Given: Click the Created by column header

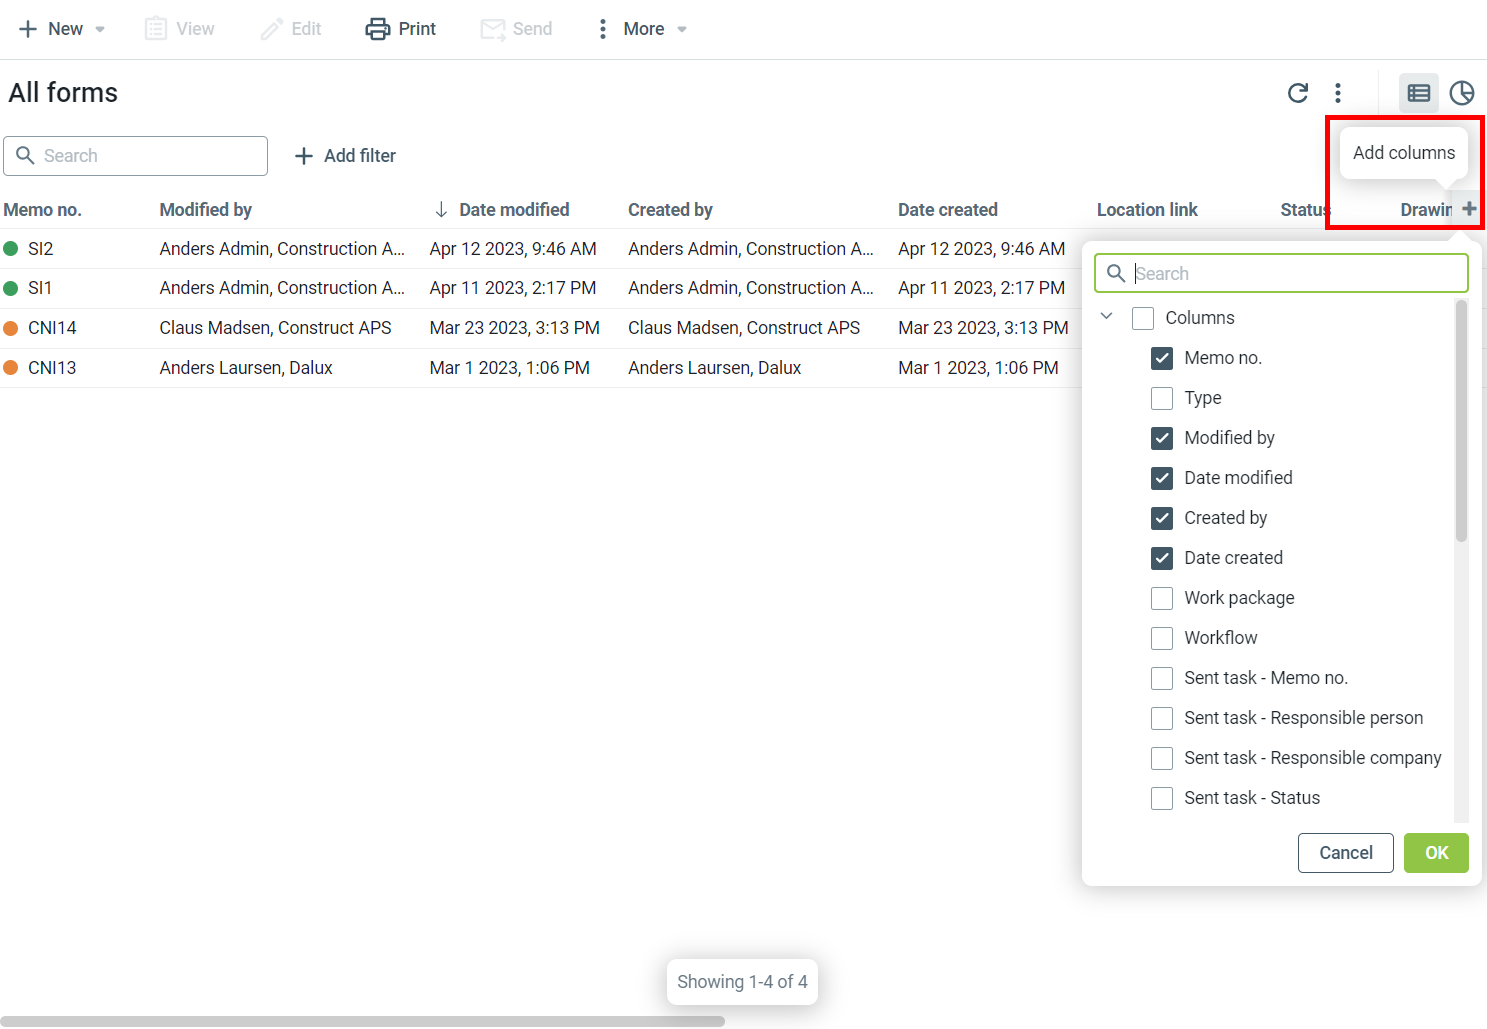Looking at the screenshot, I should (x=670, y=210).
